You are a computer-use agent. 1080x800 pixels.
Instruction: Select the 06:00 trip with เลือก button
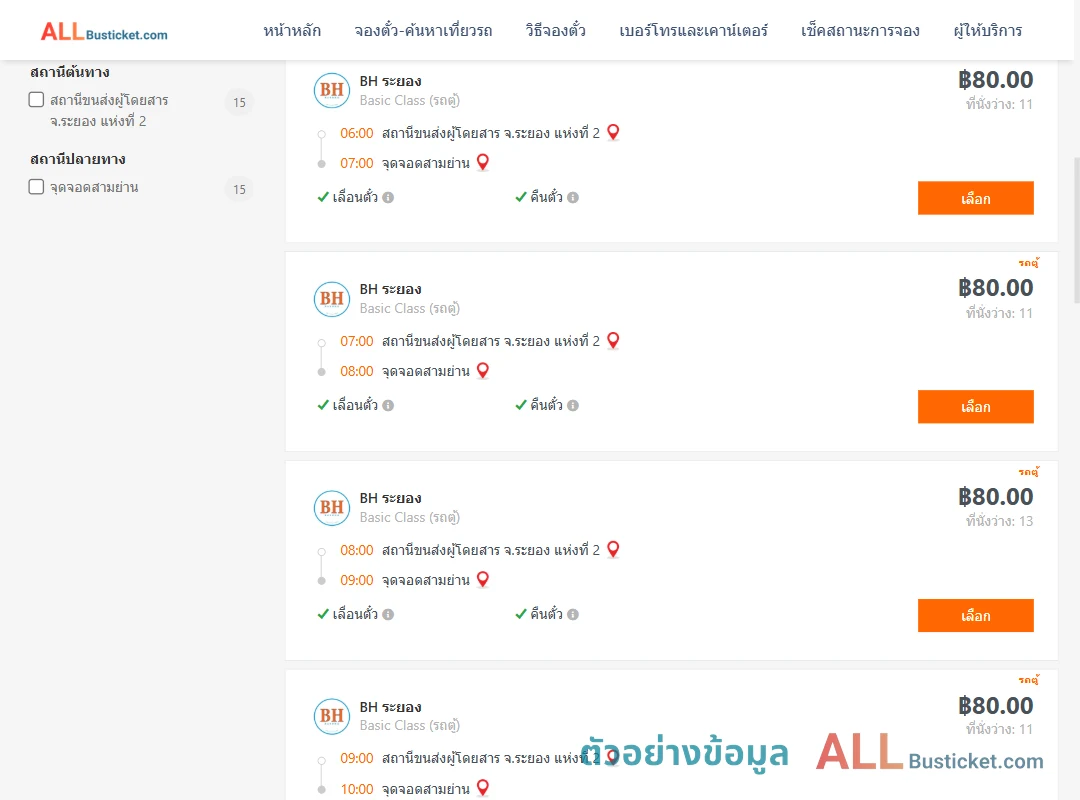pyautogui.click(x=975, y=198)
